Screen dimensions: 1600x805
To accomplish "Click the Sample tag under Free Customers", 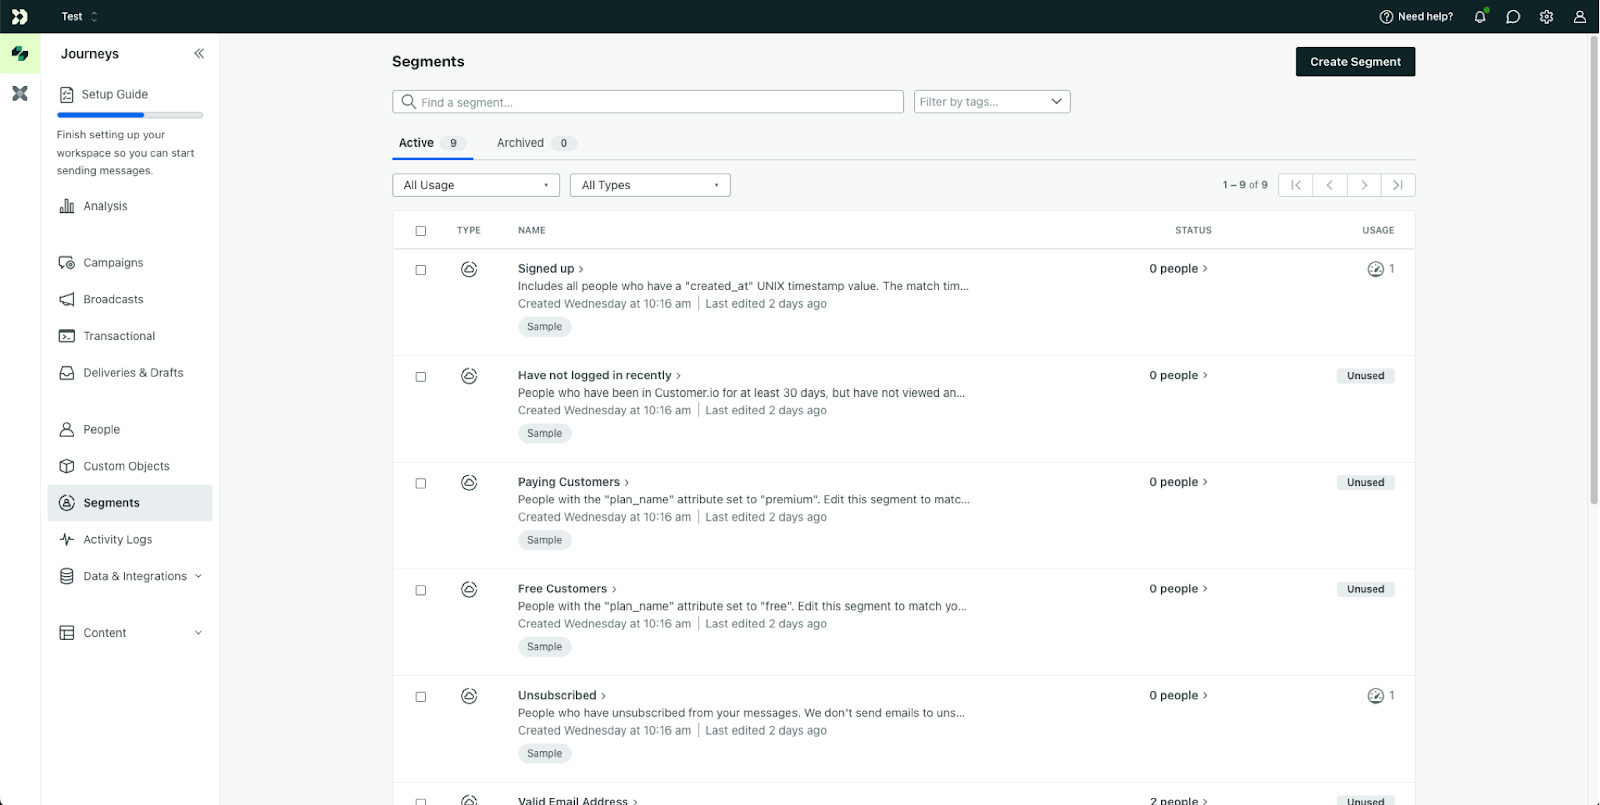I will pos(544,647).
